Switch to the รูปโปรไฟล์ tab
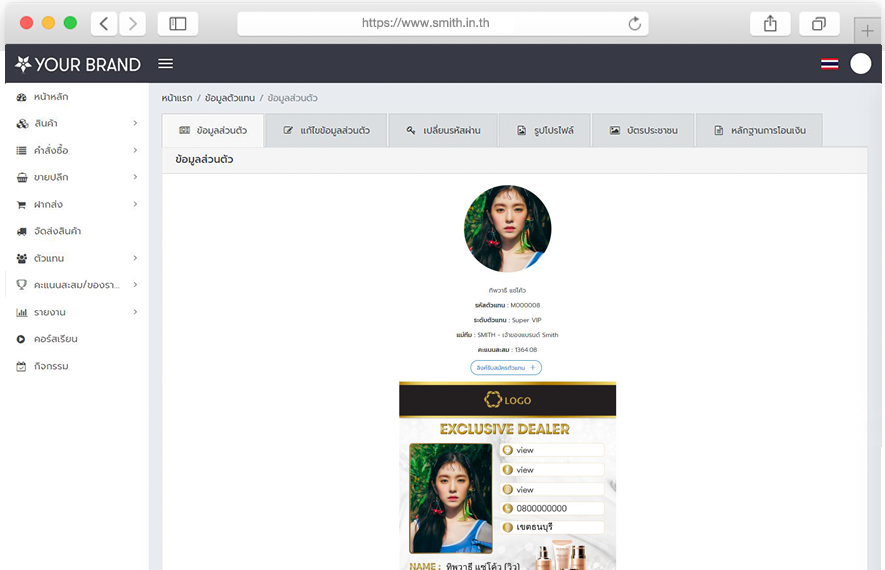The height and width of the screenshot is (570, 885). tap(545, 130)
